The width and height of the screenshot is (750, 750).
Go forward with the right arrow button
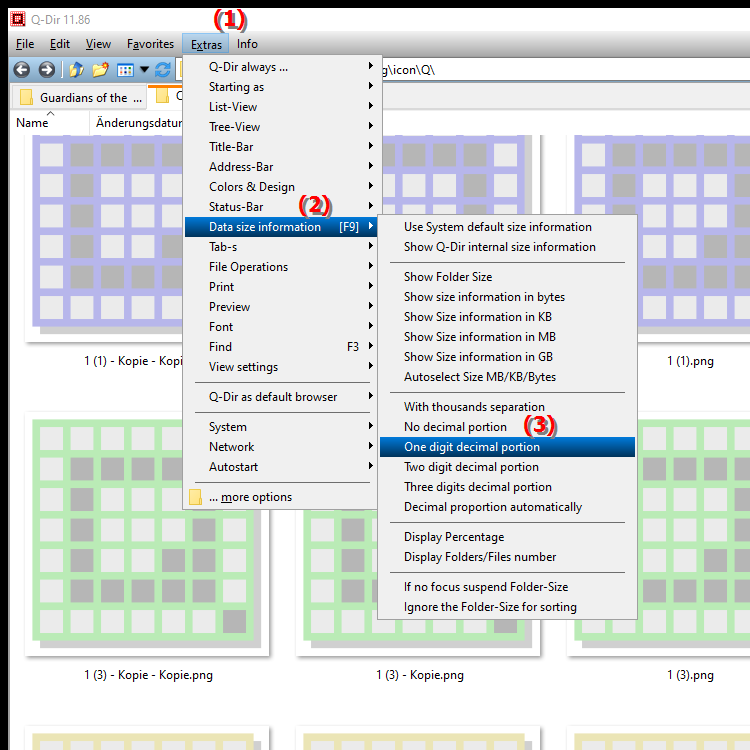pyautogui.click(x=46, y=70)
